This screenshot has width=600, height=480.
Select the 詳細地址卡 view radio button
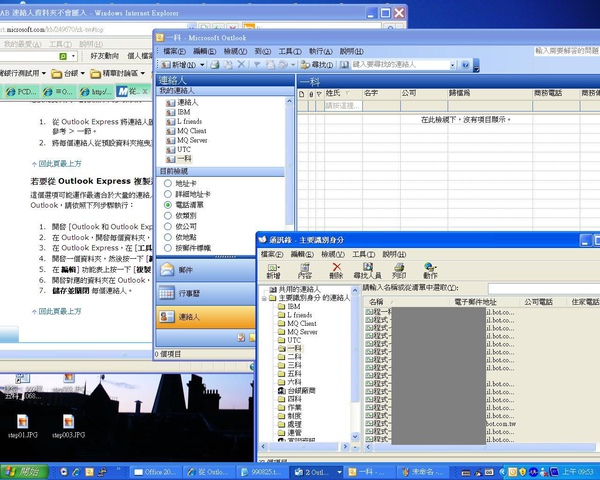(168, 194)
